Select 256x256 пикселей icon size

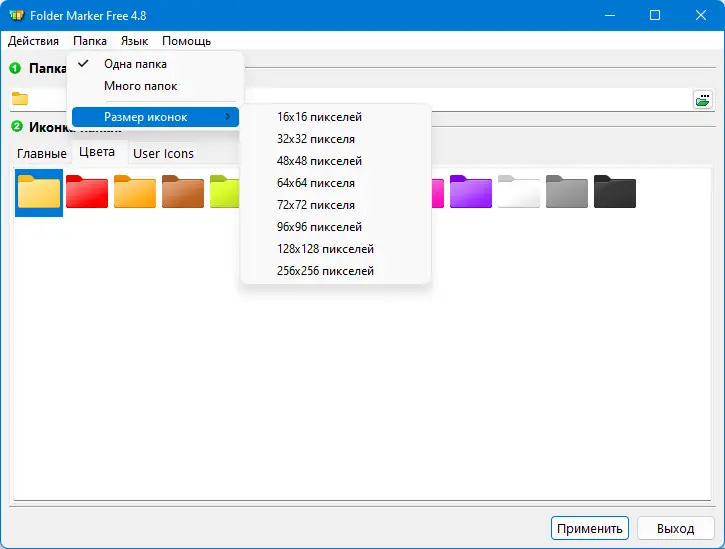tap(336, 271)
